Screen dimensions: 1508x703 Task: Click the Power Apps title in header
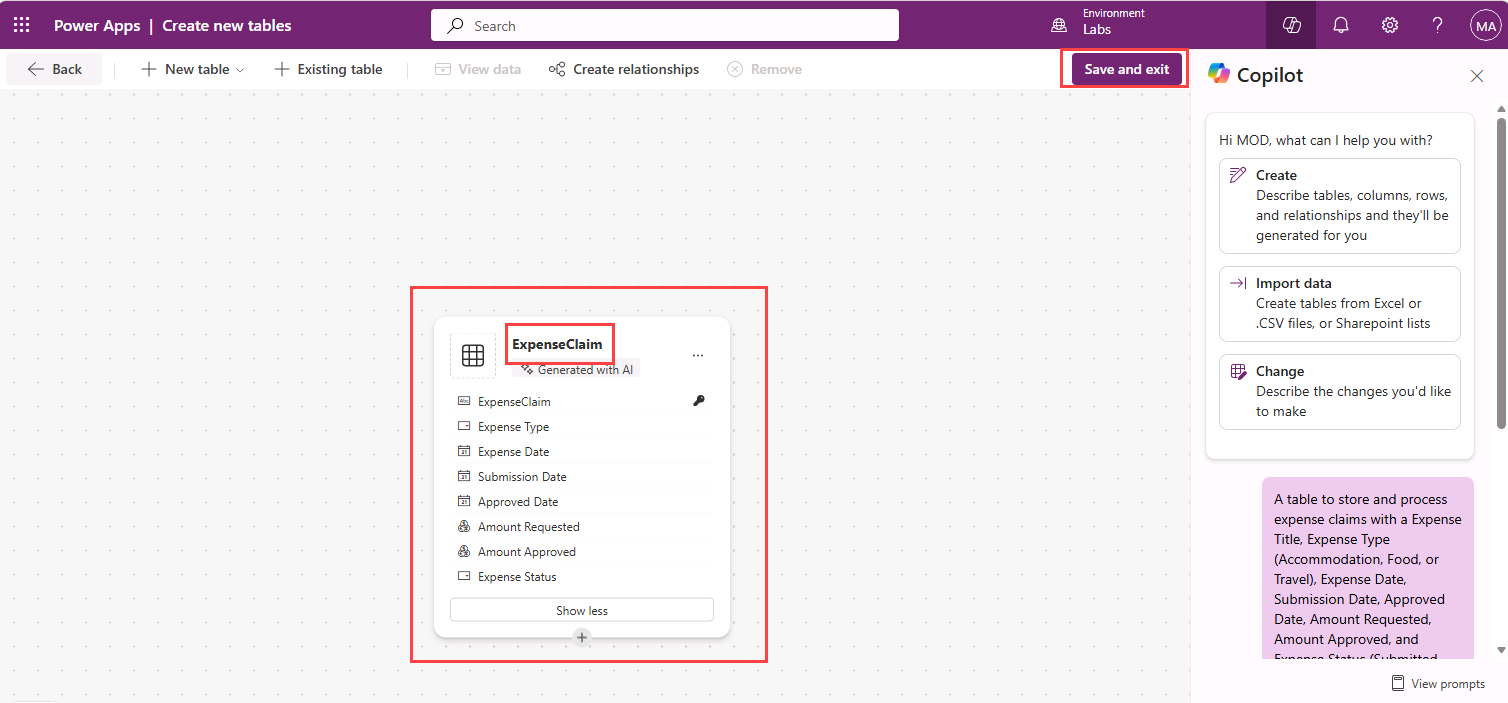[97, 26]
